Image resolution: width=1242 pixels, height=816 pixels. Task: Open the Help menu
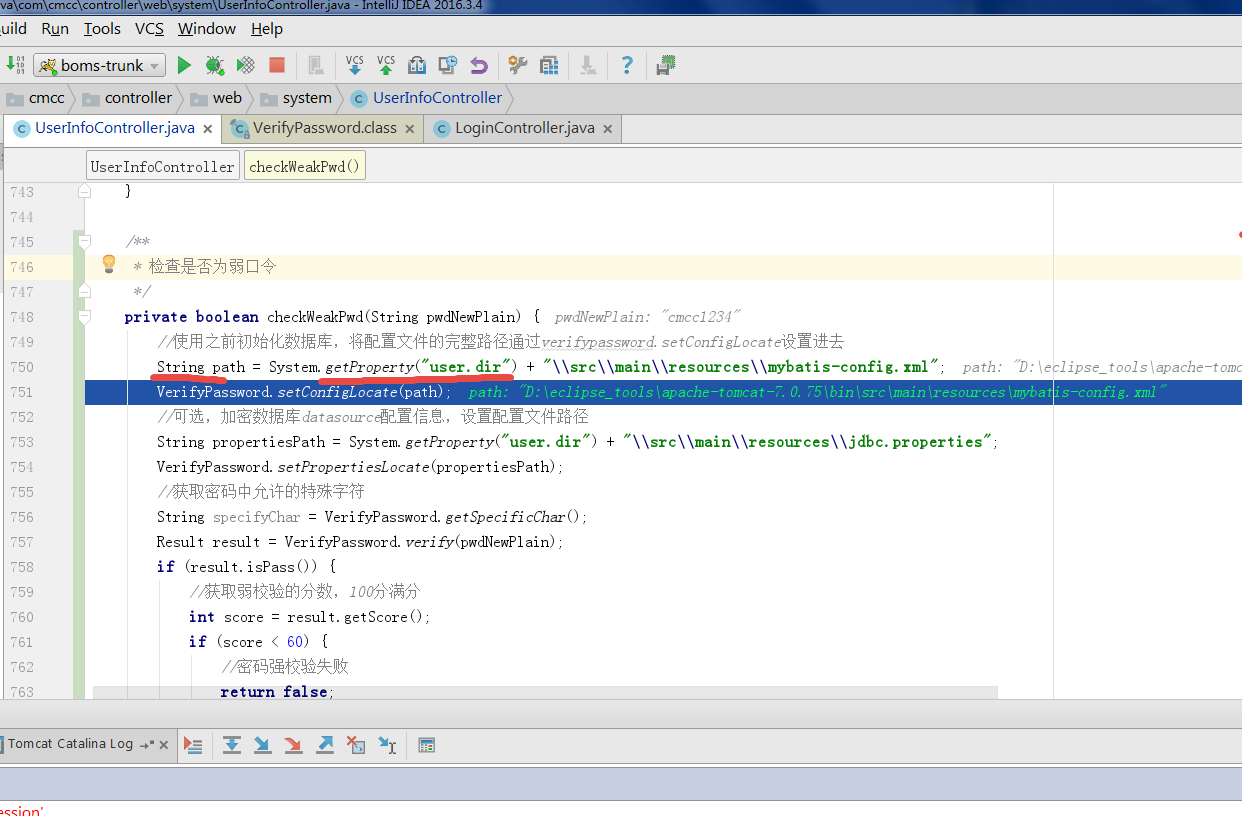(267, 29)
